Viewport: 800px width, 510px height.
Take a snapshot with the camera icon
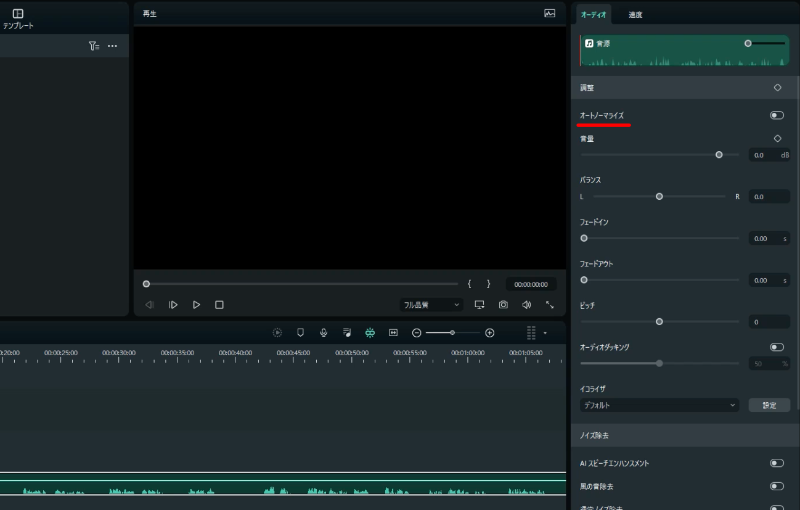tap(503, 304)
